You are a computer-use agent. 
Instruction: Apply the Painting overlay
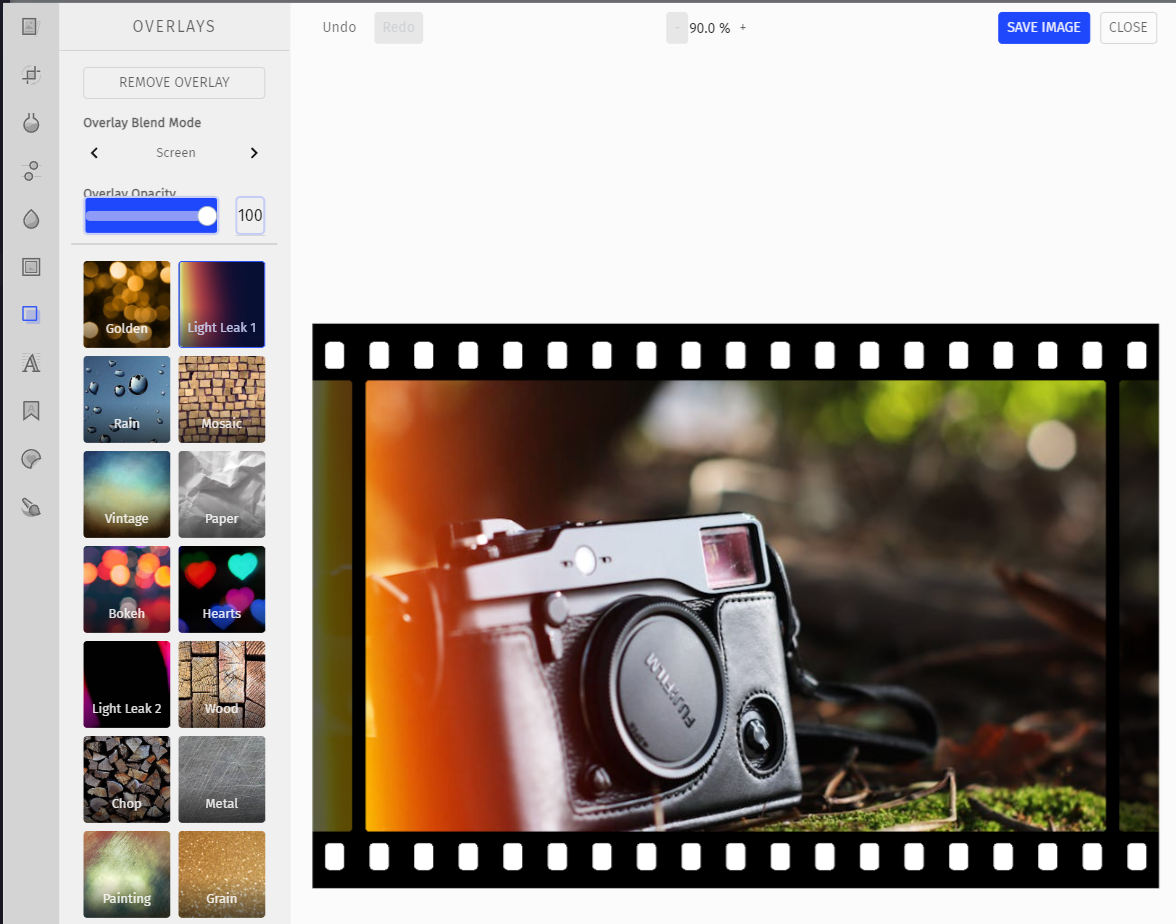[x=127, y=874]
